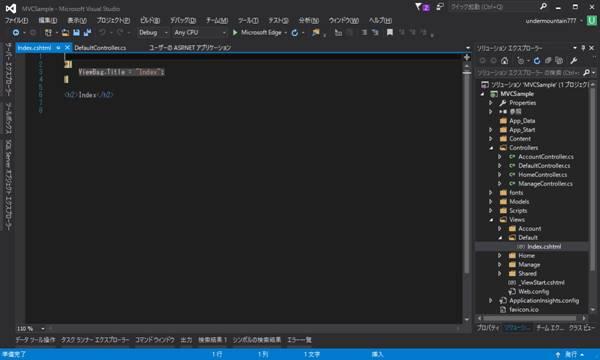The width and height of the screenshot is (600, 360).
Task: Expand the Shared folder under Views
Action: (x=500, y=274)
